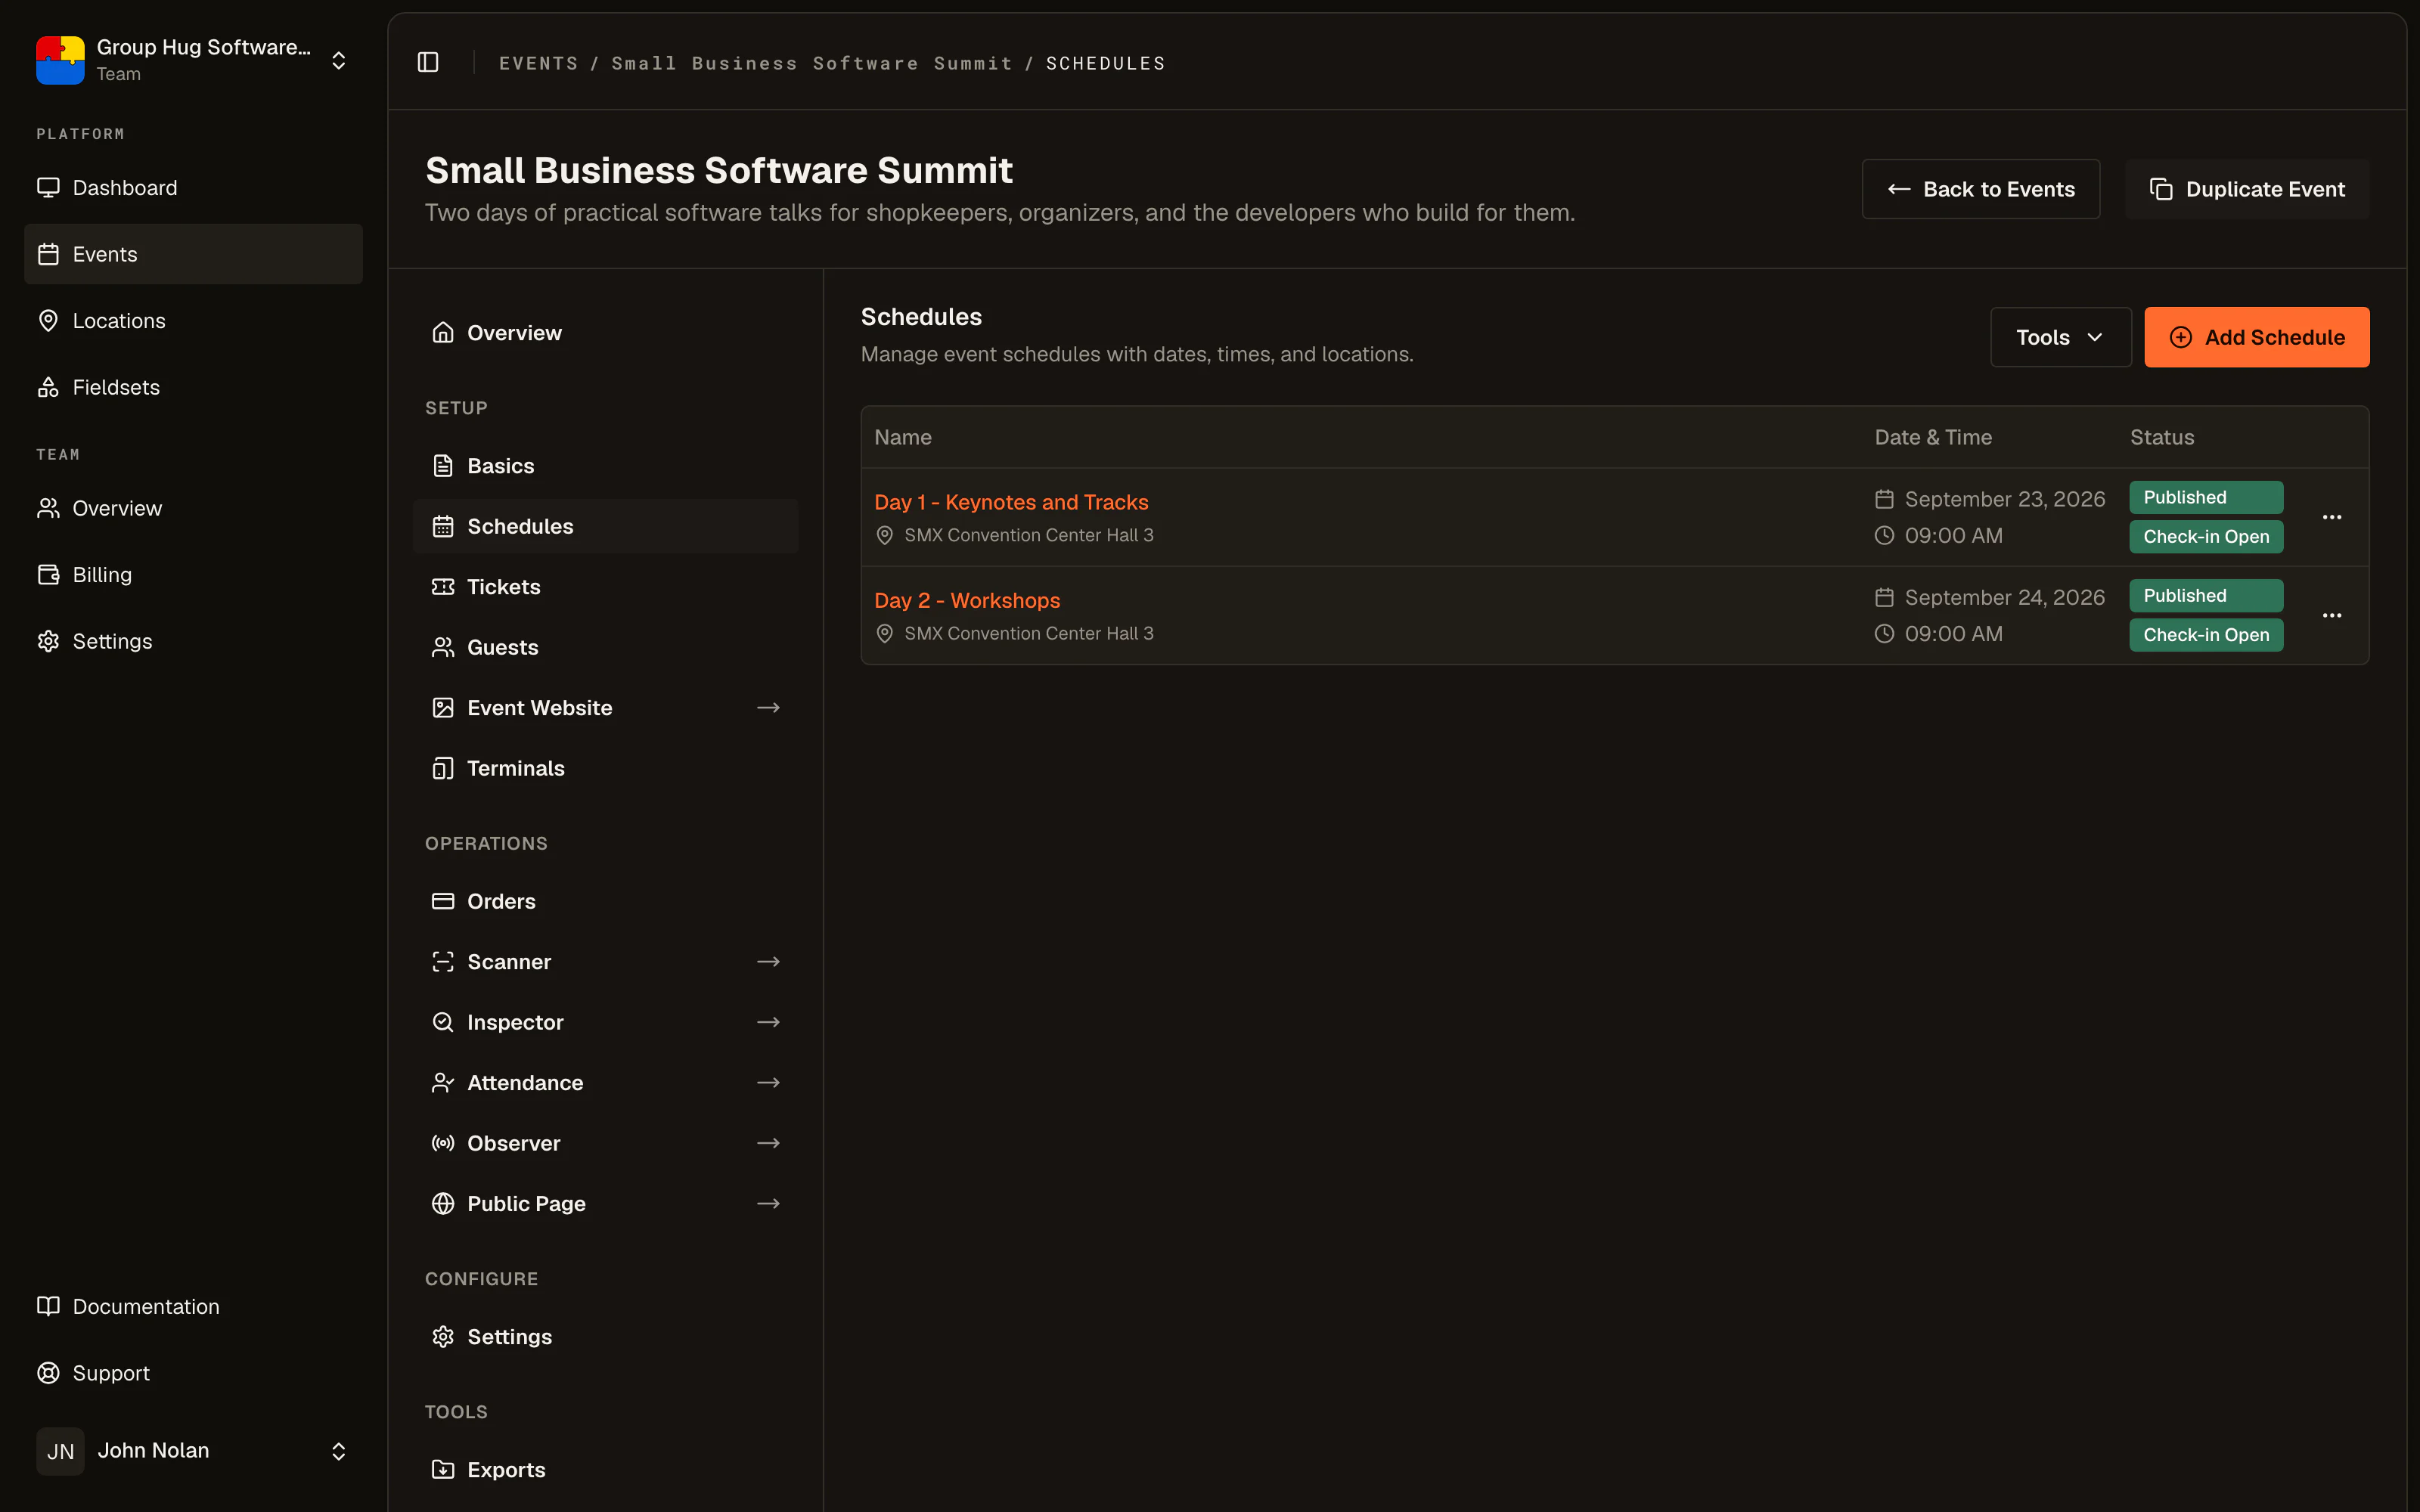2420x1512 pixels.
Task: Go to the Schedules section
Action: click(x=606, y=526)
